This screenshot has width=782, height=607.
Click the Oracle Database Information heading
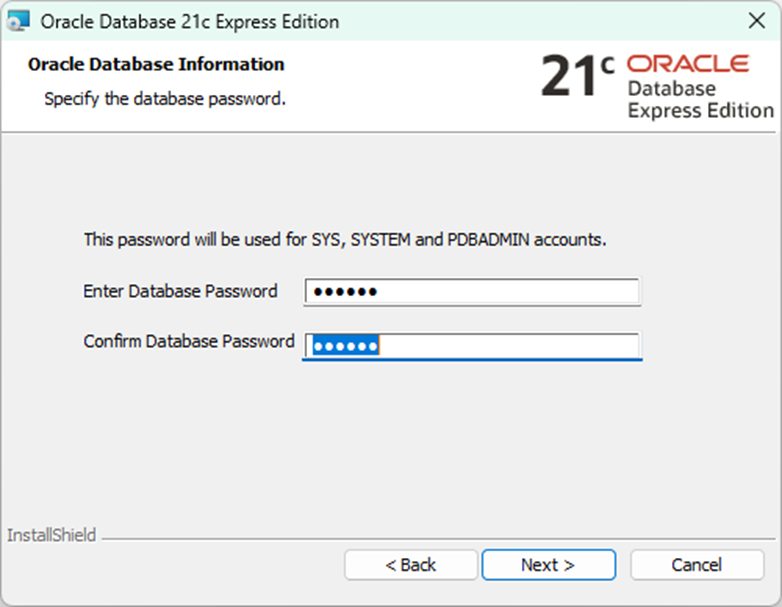pos(156,64)
